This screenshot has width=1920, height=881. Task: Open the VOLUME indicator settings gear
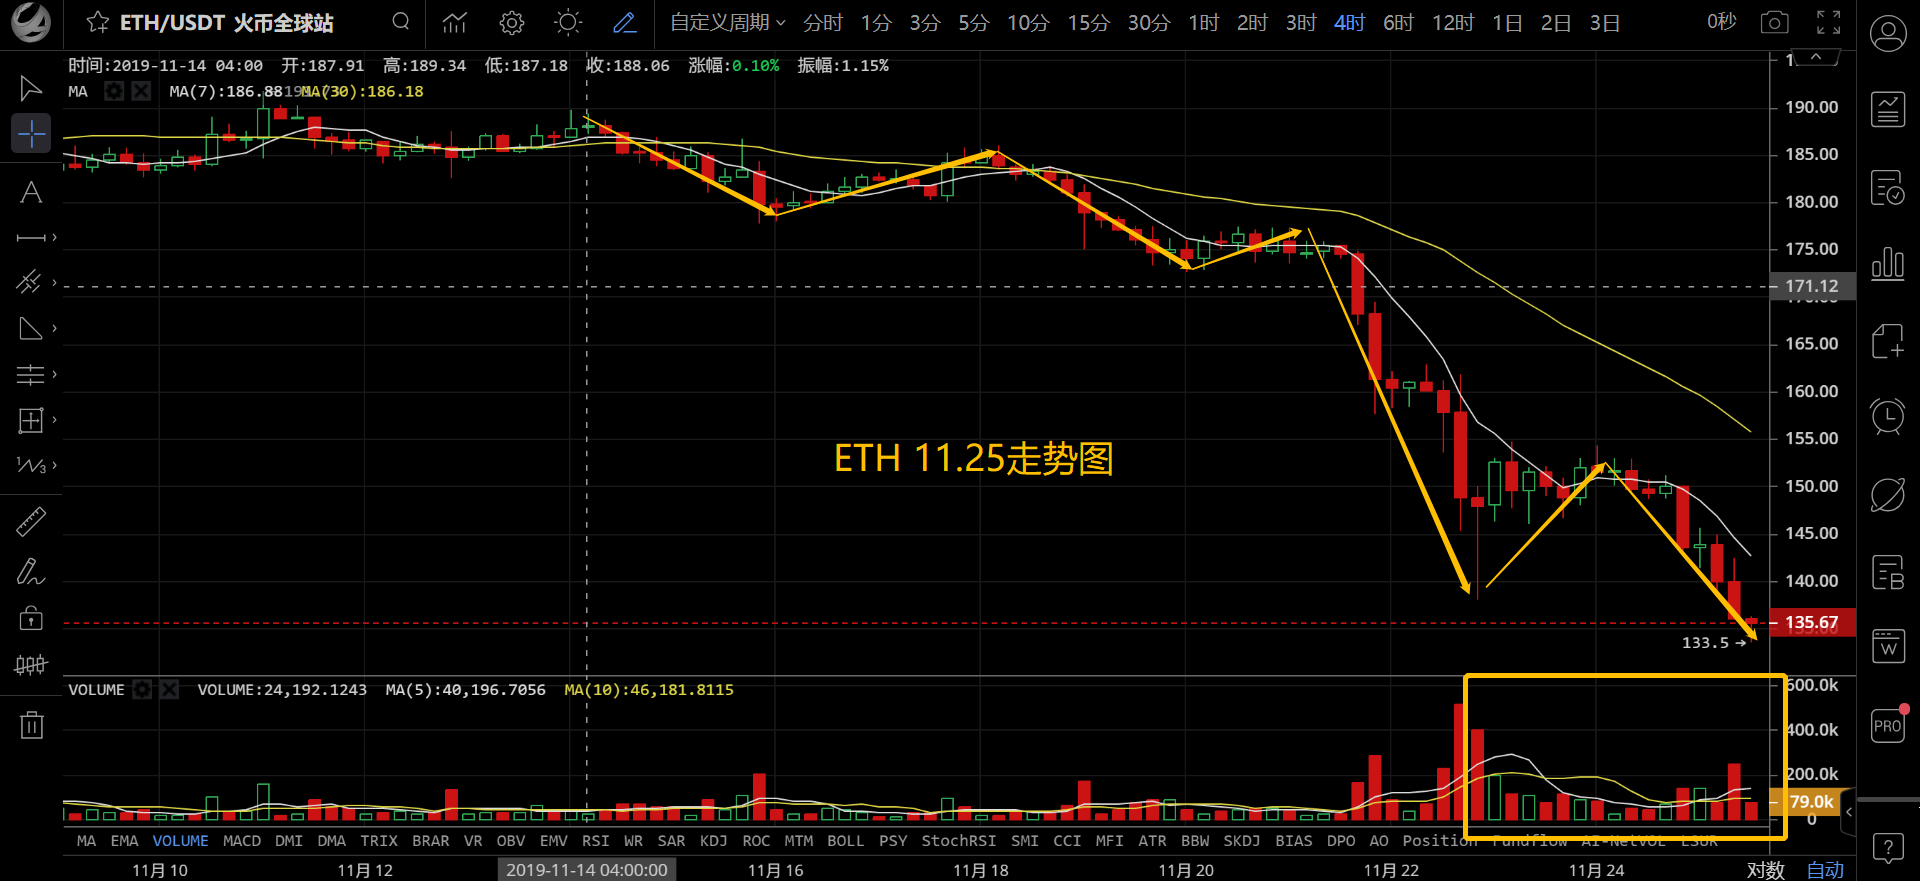pyautogui.click(x=143, y=690)
